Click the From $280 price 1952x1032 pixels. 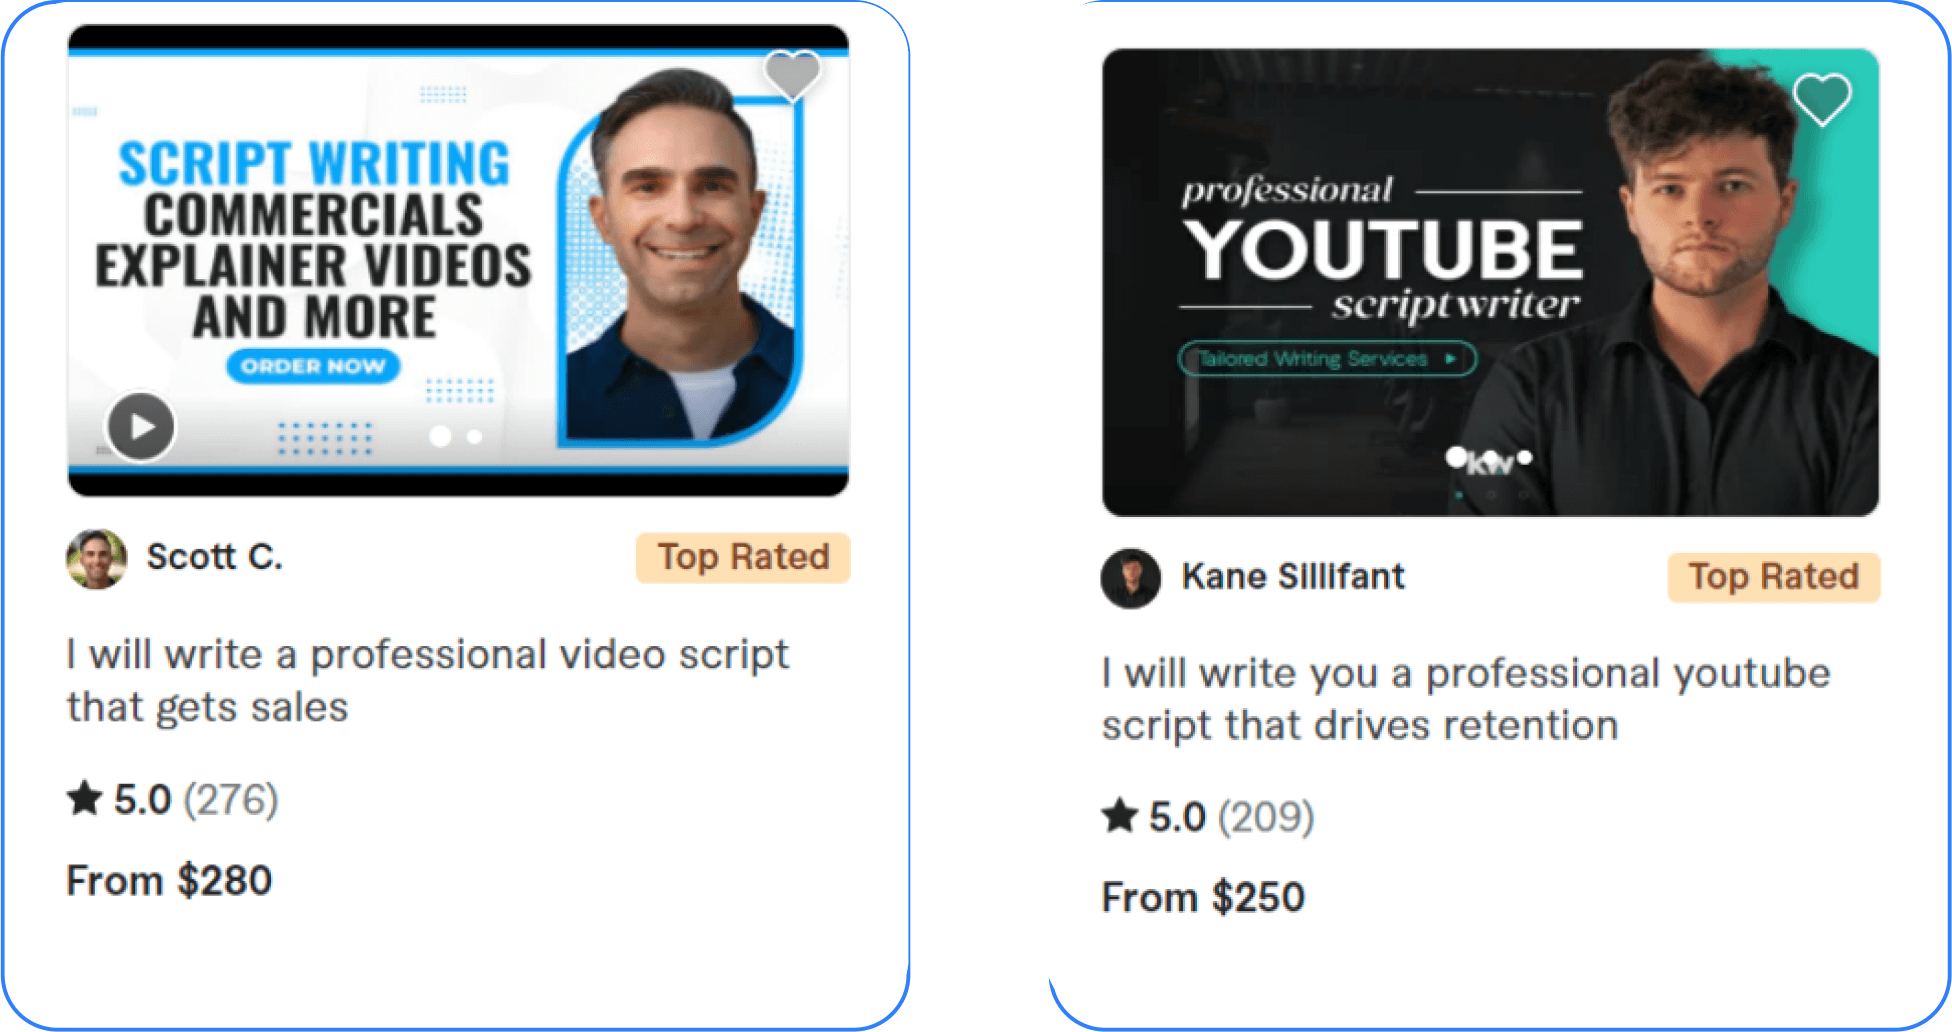click(169, 881)
